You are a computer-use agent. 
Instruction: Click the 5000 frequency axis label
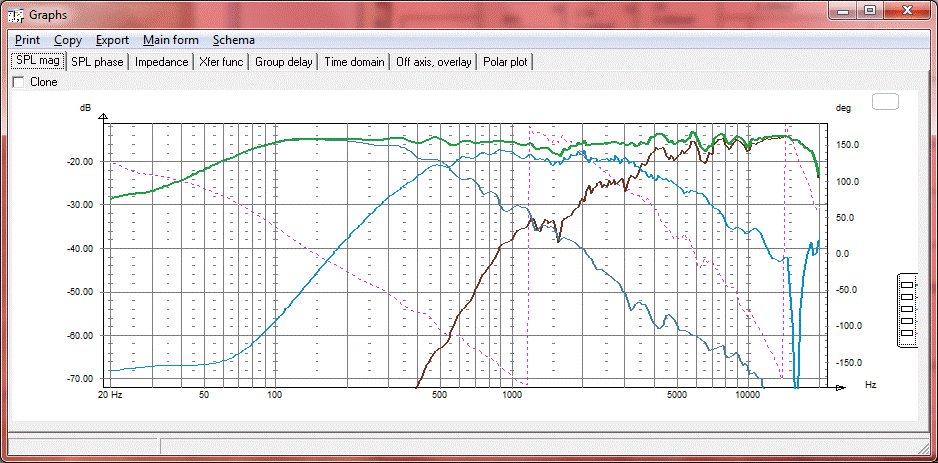pos(677,395)
